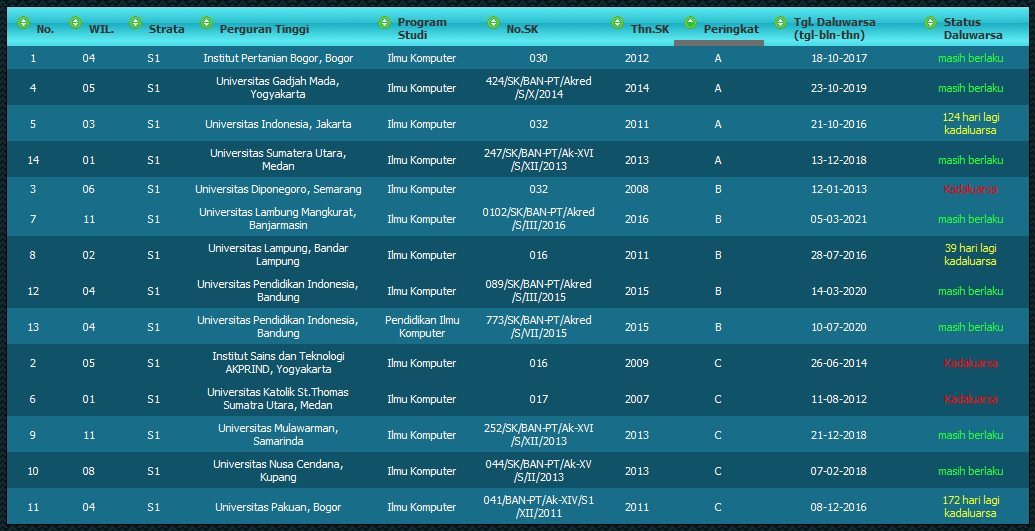This screenshot has width=1035, height=531.
Task: Click the sort icon beside No.SK header
Action: (x=493, y=22)
